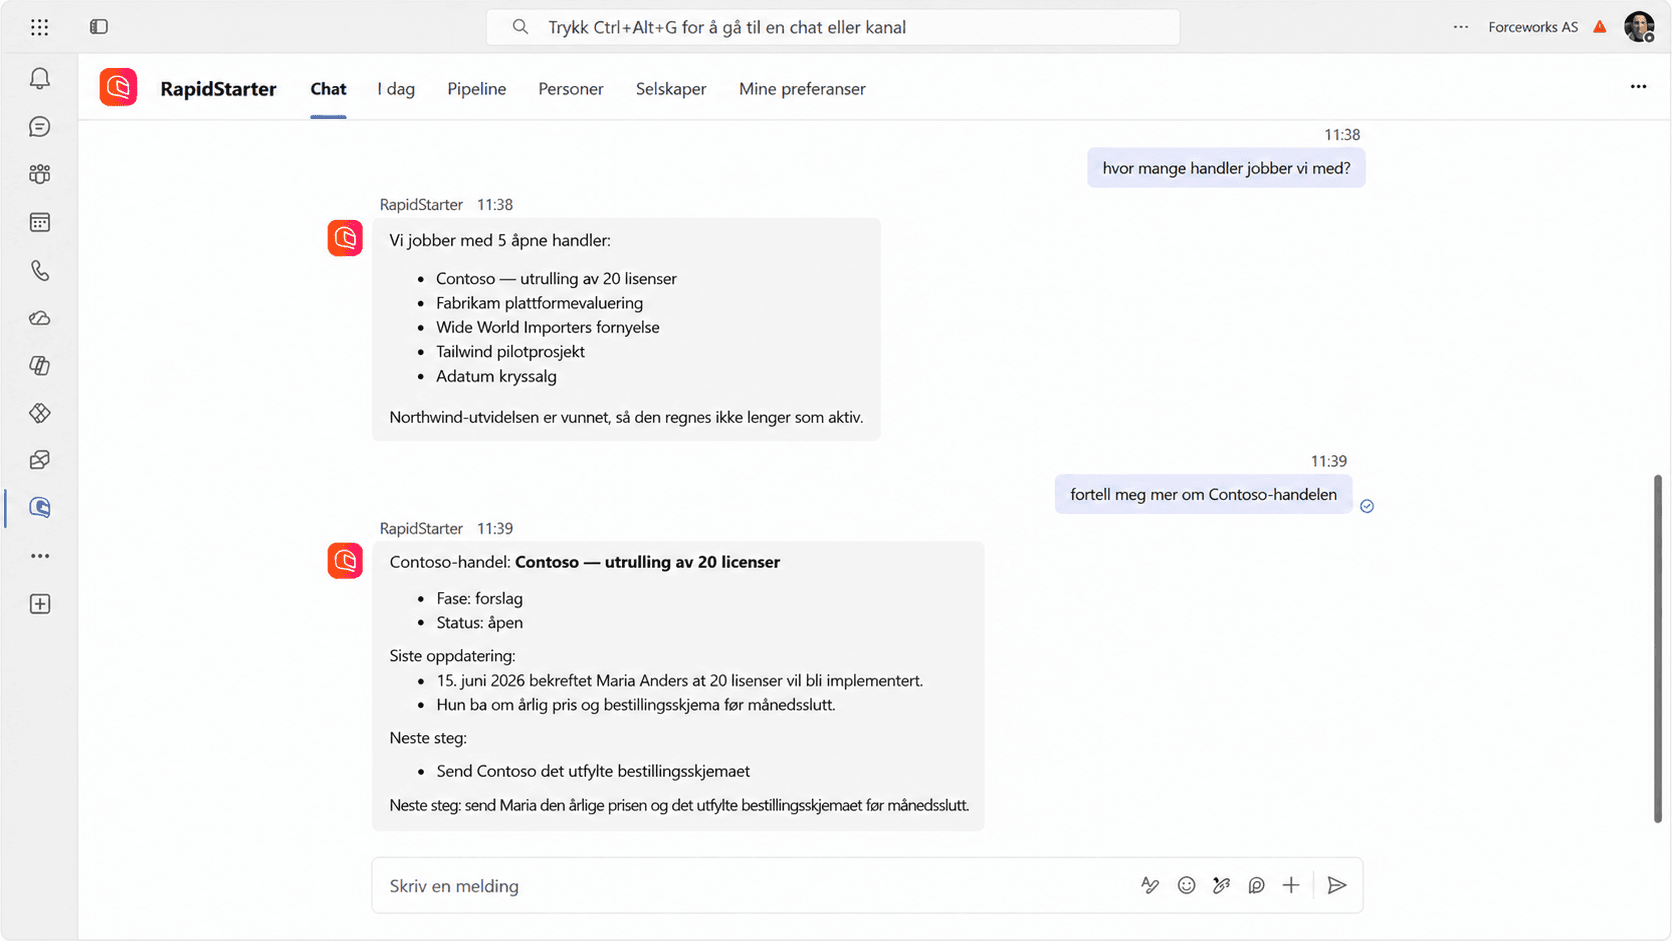Click 'Fabrikam plattformevaluering' list item
This screenshot has width=1672, height=941.
(539, 303)
